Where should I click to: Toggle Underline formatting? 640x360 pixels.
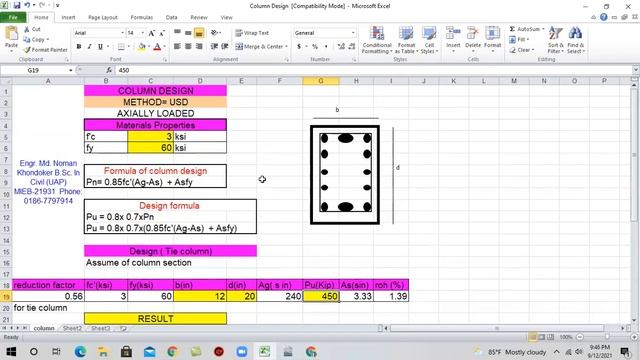point(100,47)
